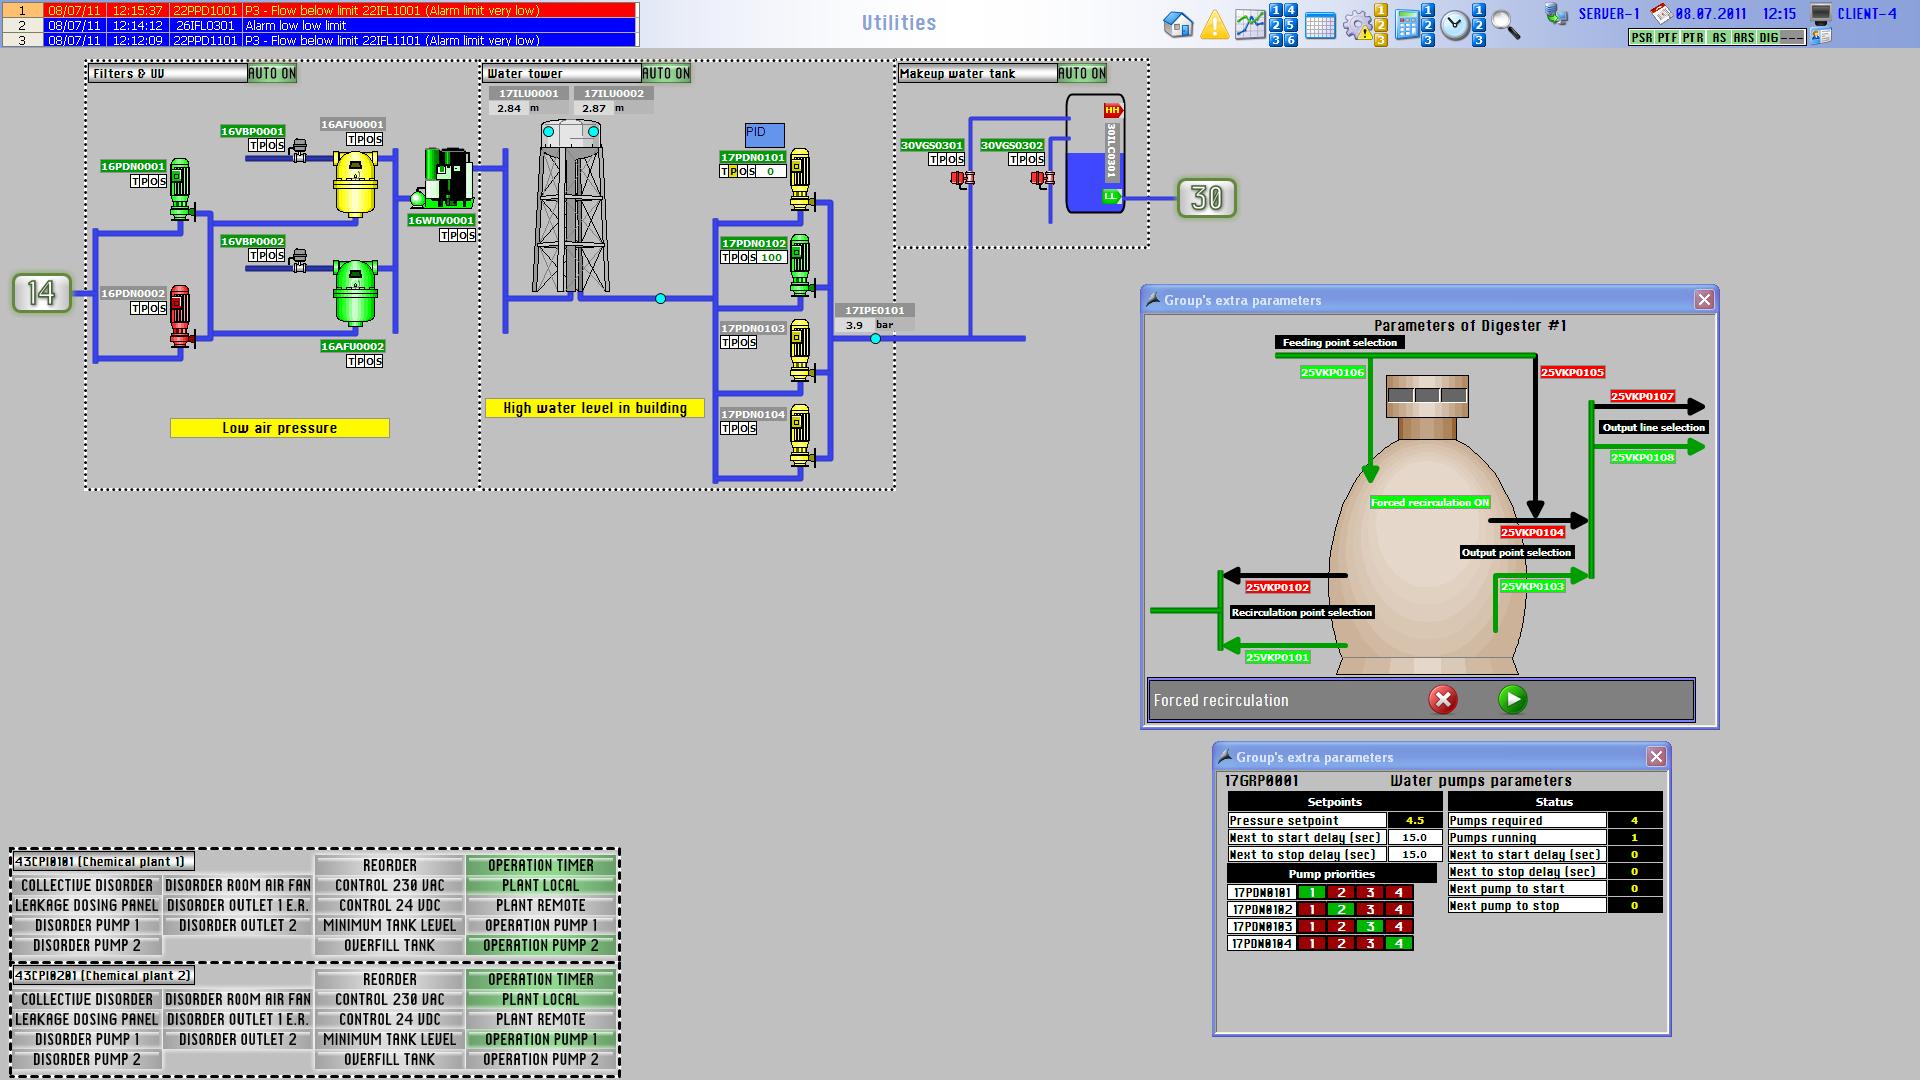The image size is (1920, 1080).
Task: Click the gear with warning settings icon
Action: click(1357, 26)
